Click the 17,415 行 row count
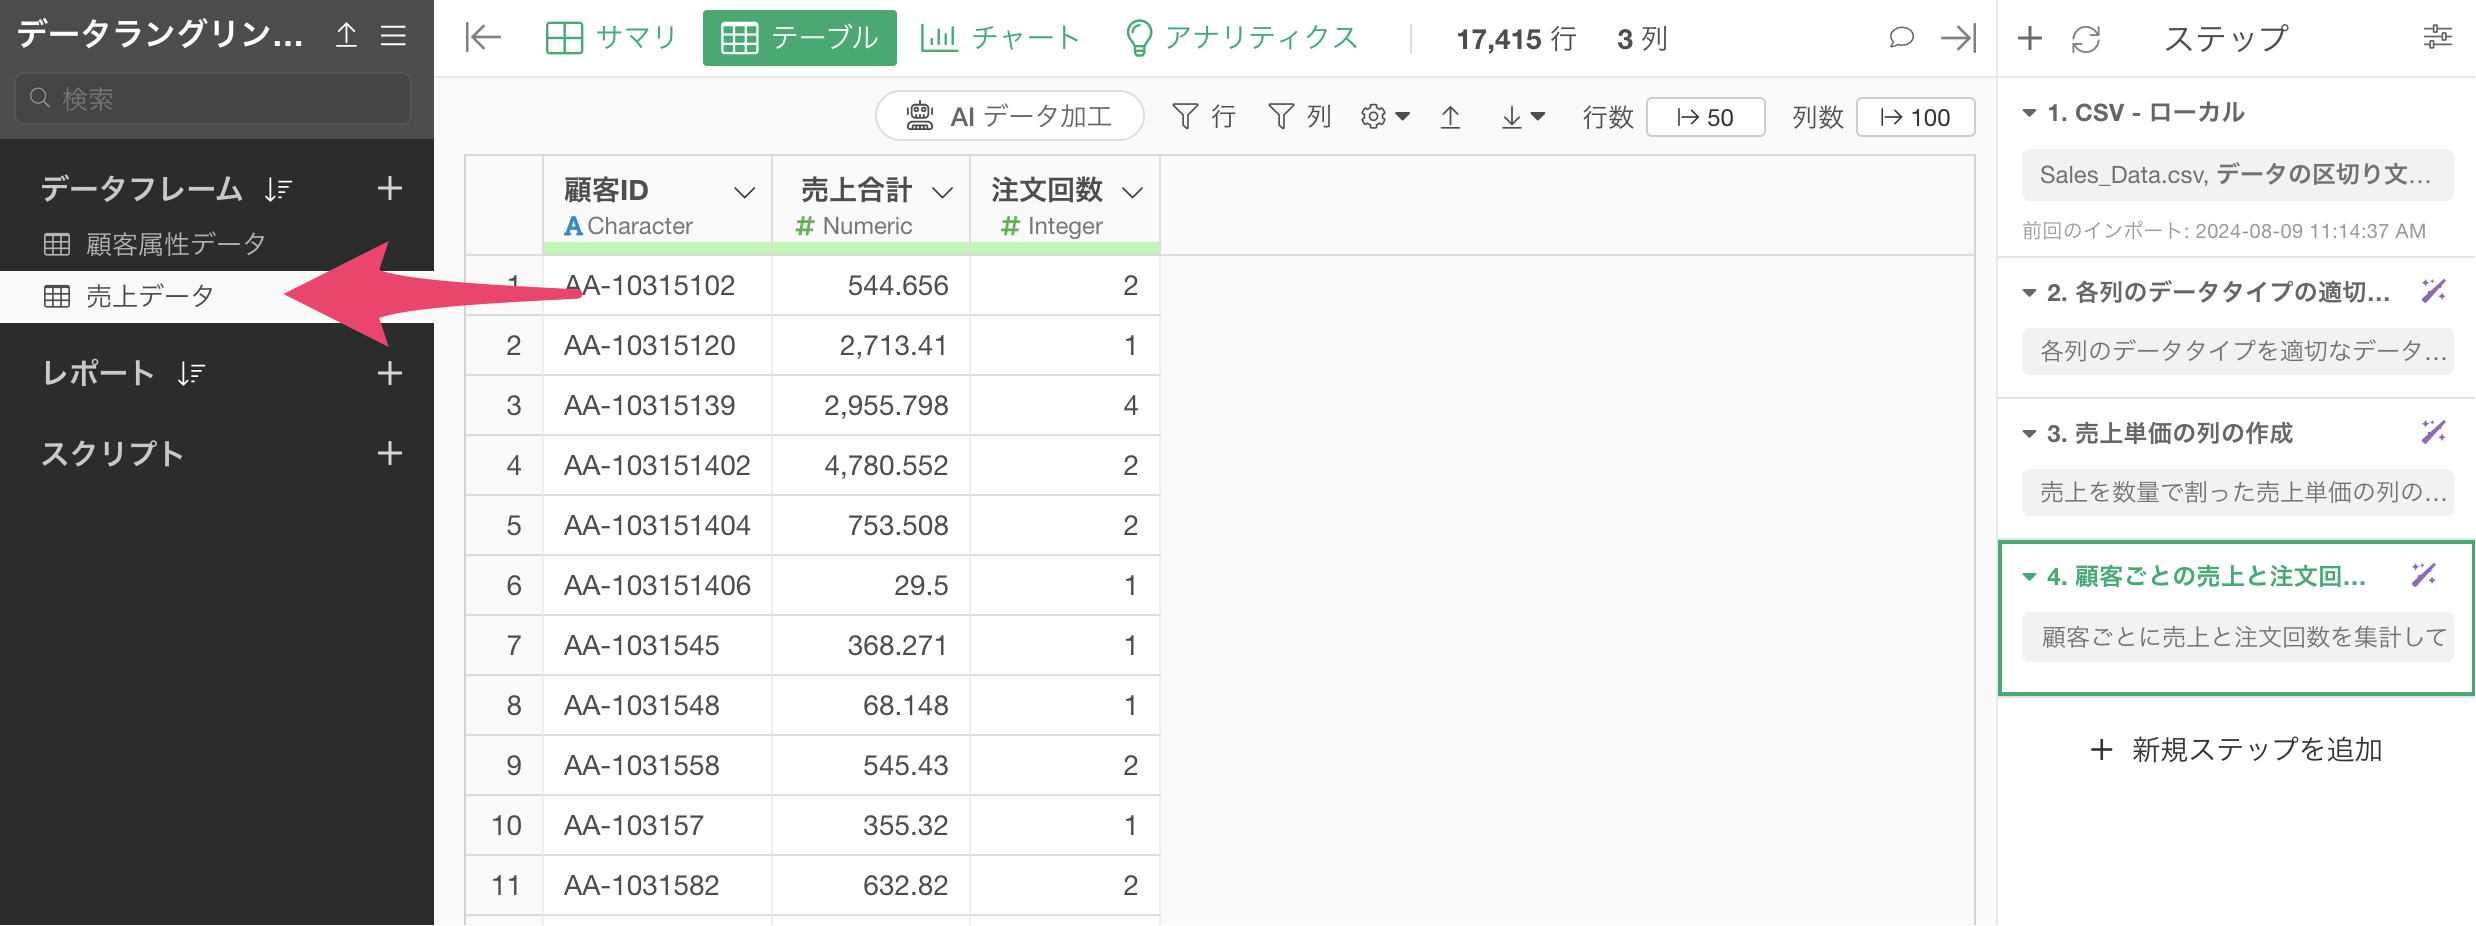 pyautogui.click(x=1516, y=39)
